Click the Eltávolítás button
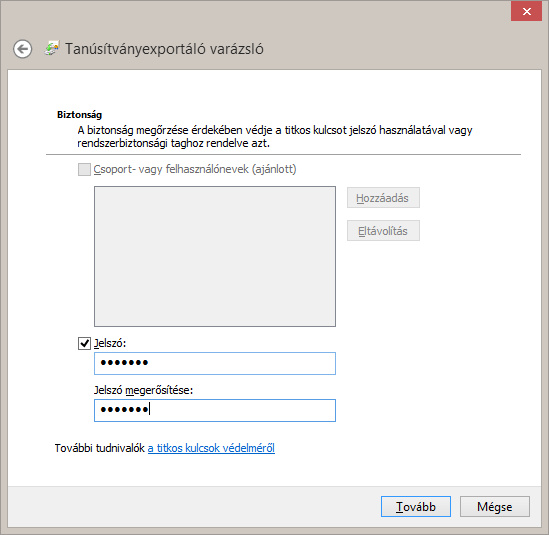This screenshot has height=535, width=549. click(383, 231)
